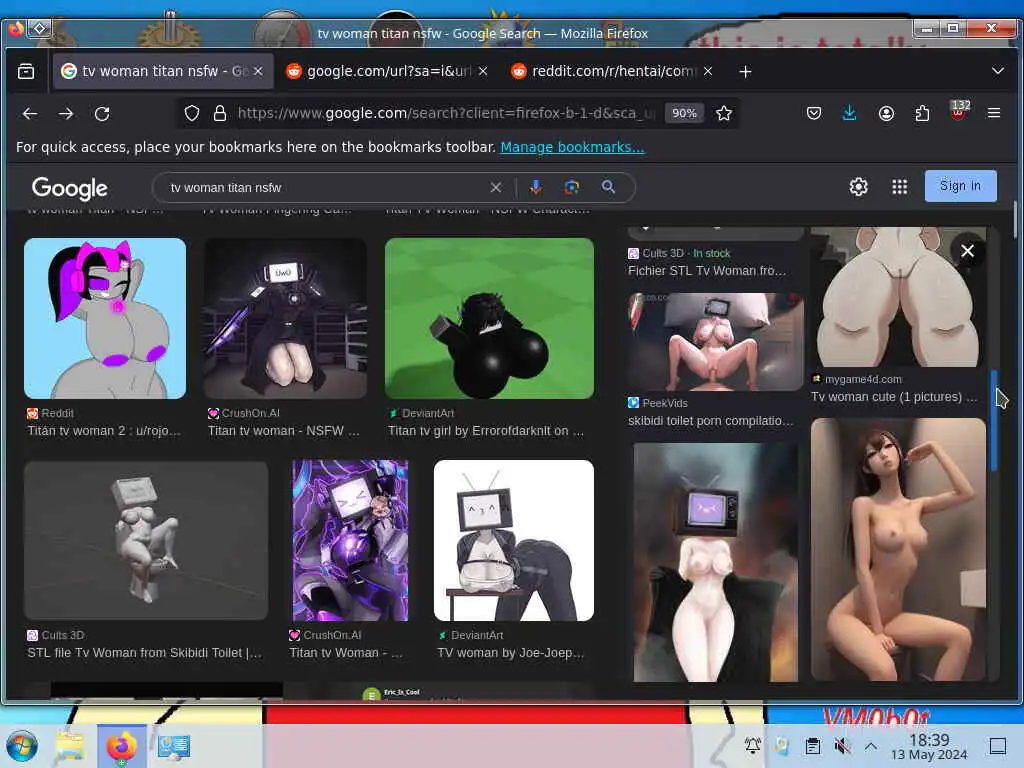This screenshot has height=768, width=1024.
Task: Switch to the google.com/url tab
Action: point(388,71)
